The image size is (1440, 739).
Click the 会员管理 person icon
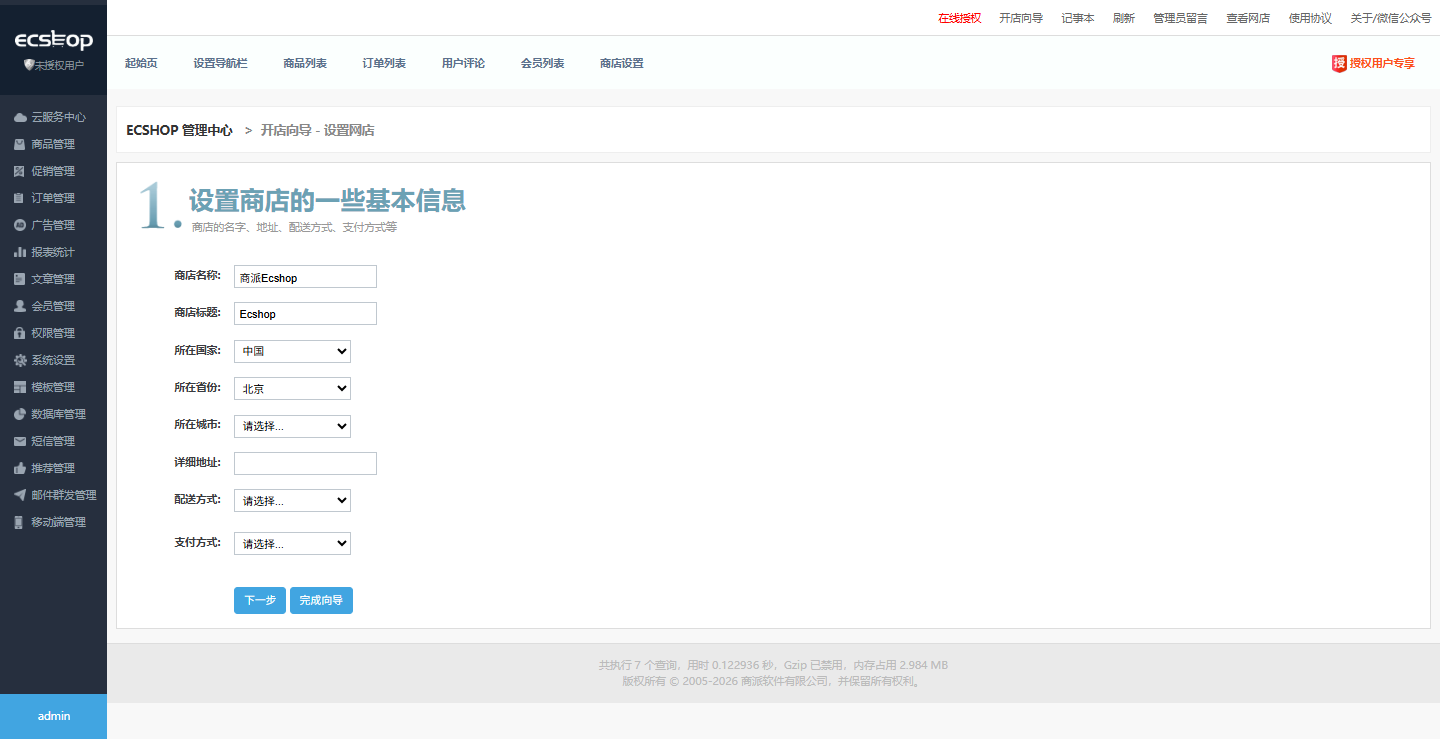(20, 306)
